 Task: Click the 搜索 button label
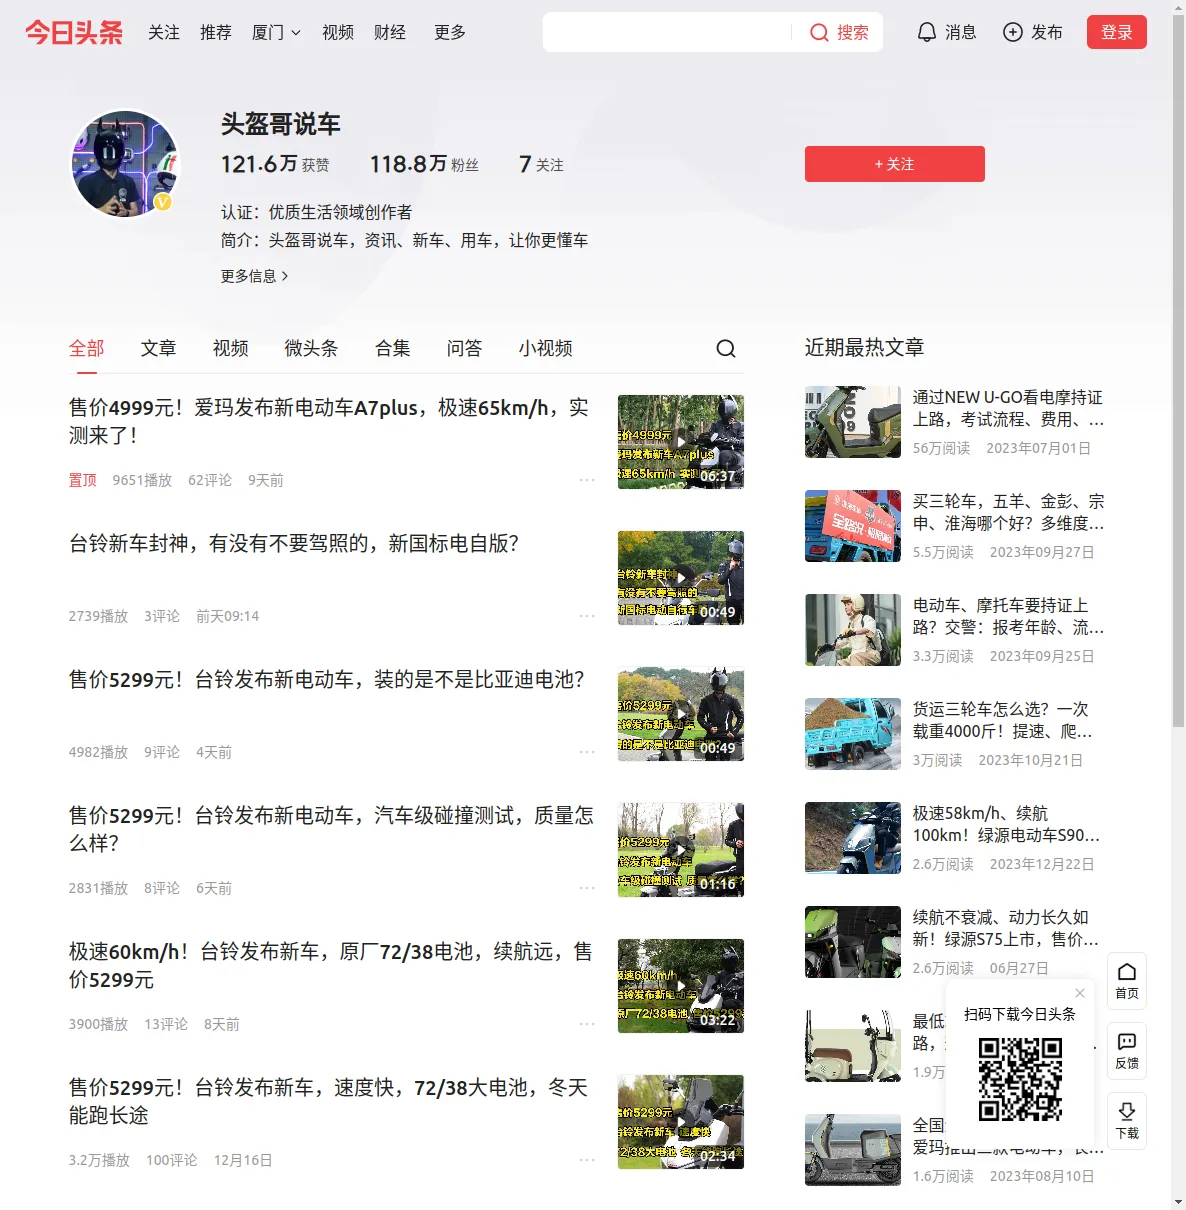(853, 33)
